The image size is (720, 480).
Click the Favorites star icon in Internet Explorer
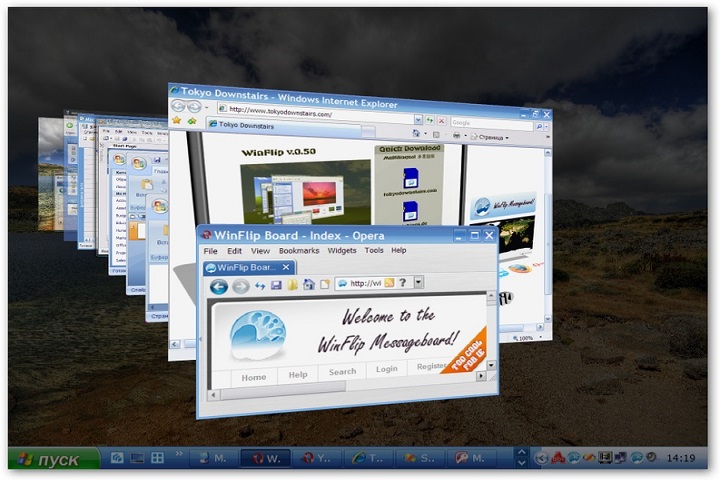177,121
